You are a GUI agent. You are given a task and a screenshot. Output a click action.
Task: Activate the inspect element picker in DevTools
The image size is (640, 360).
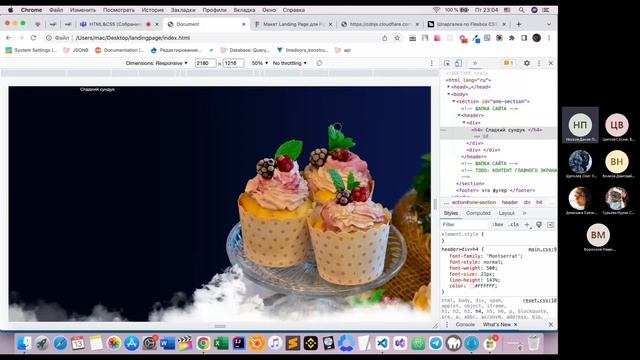447,63
